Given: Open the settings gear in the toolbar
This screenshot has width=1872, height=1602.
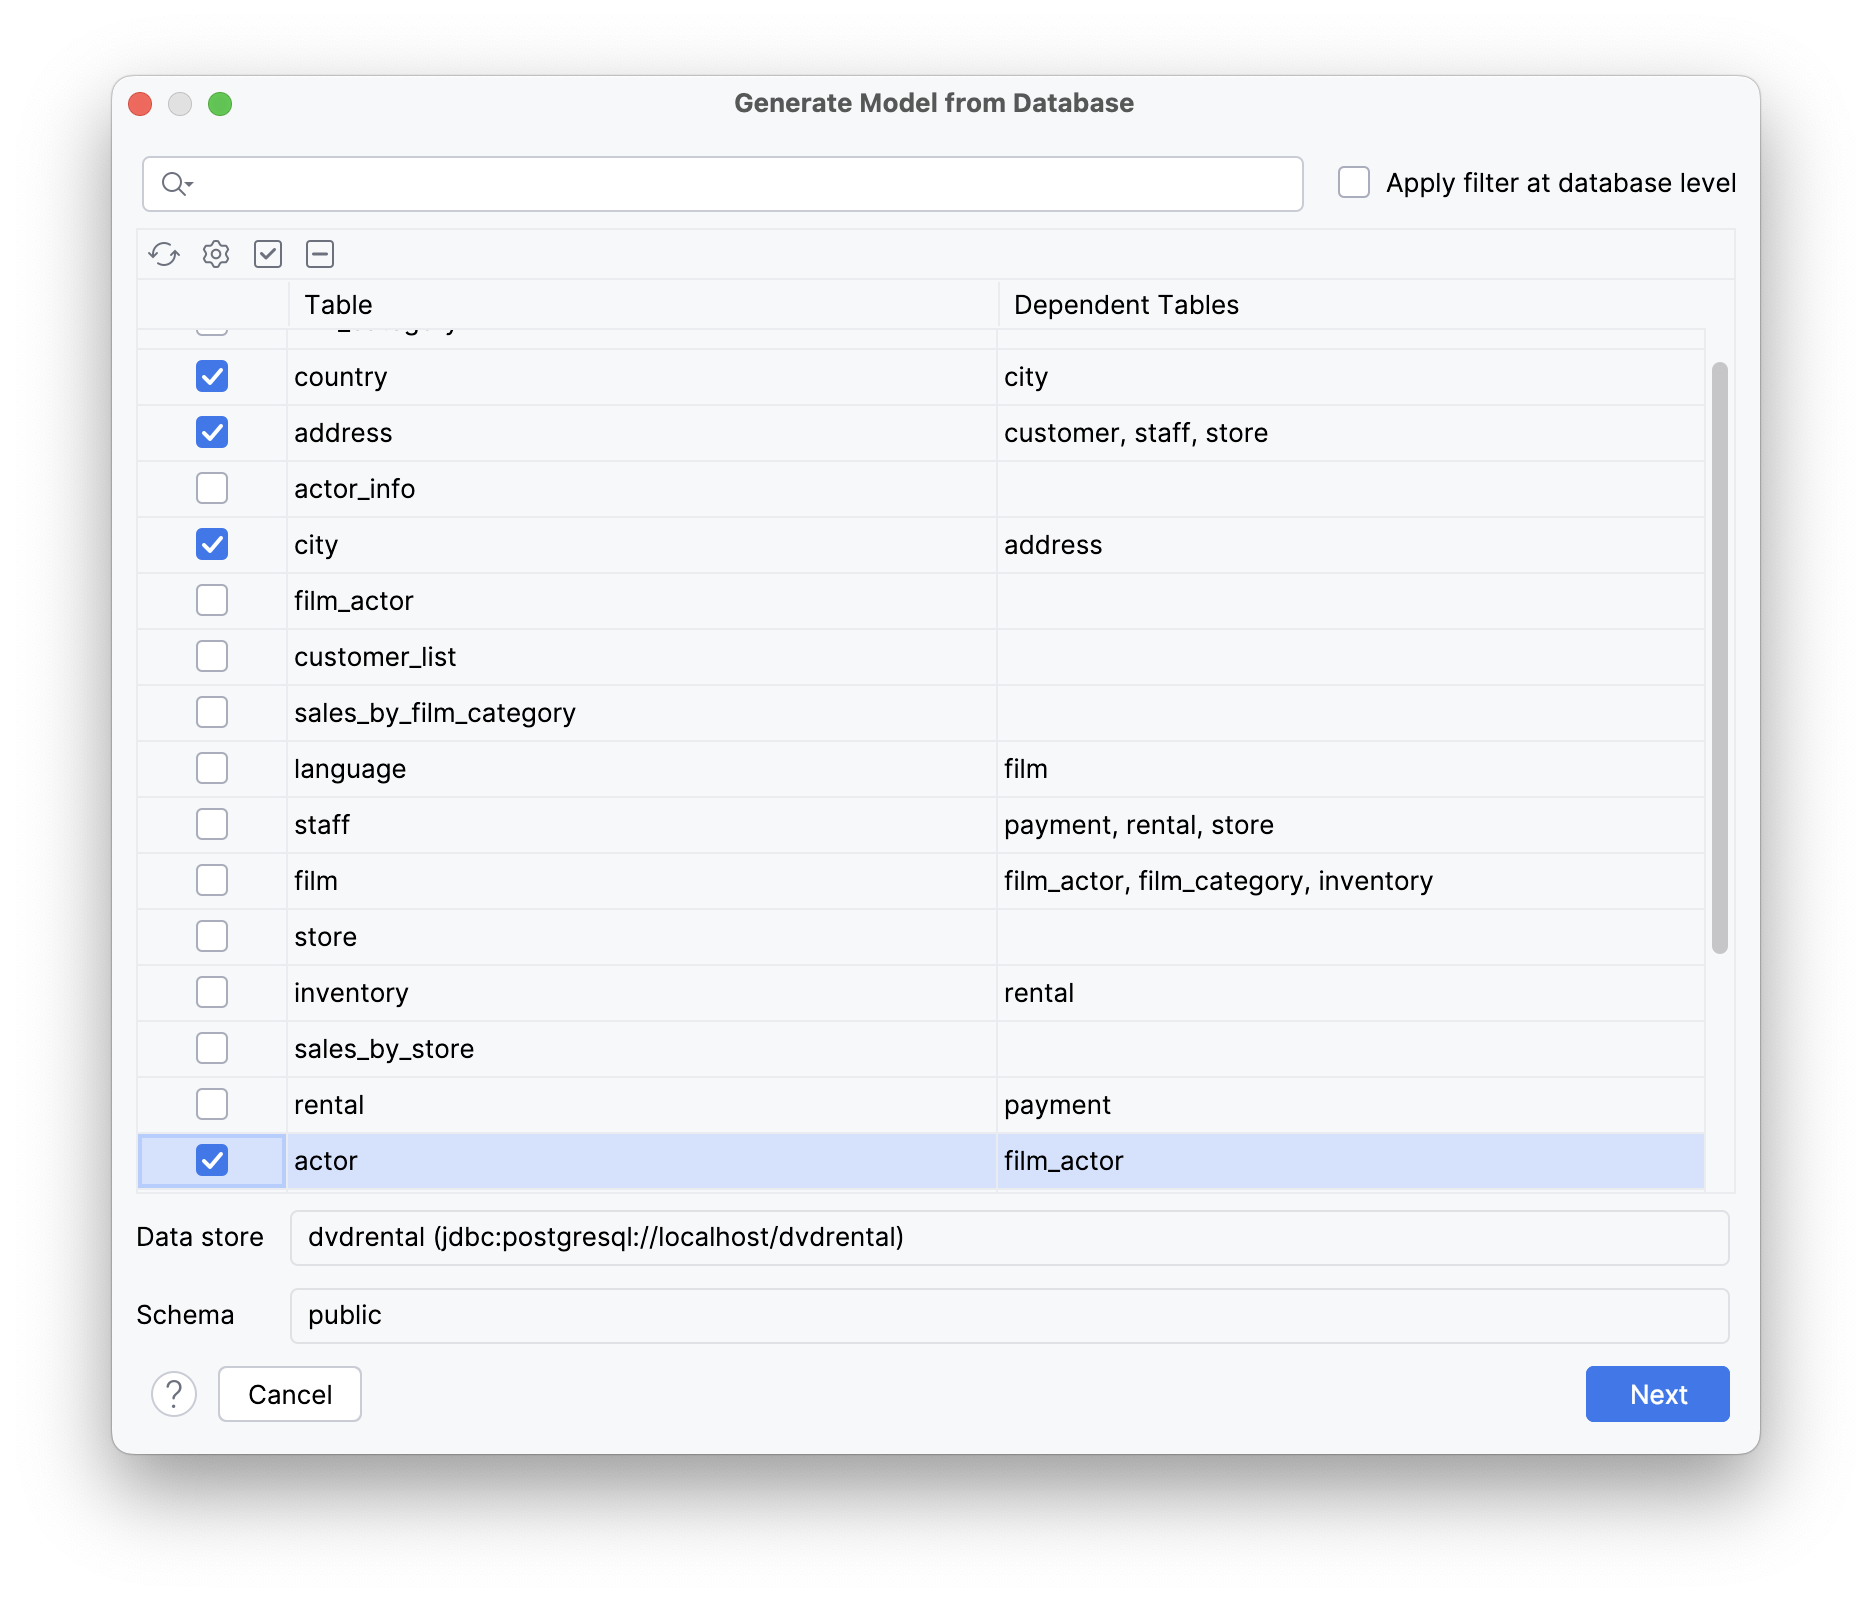Looking at the screenshot, I should (216, 254).
